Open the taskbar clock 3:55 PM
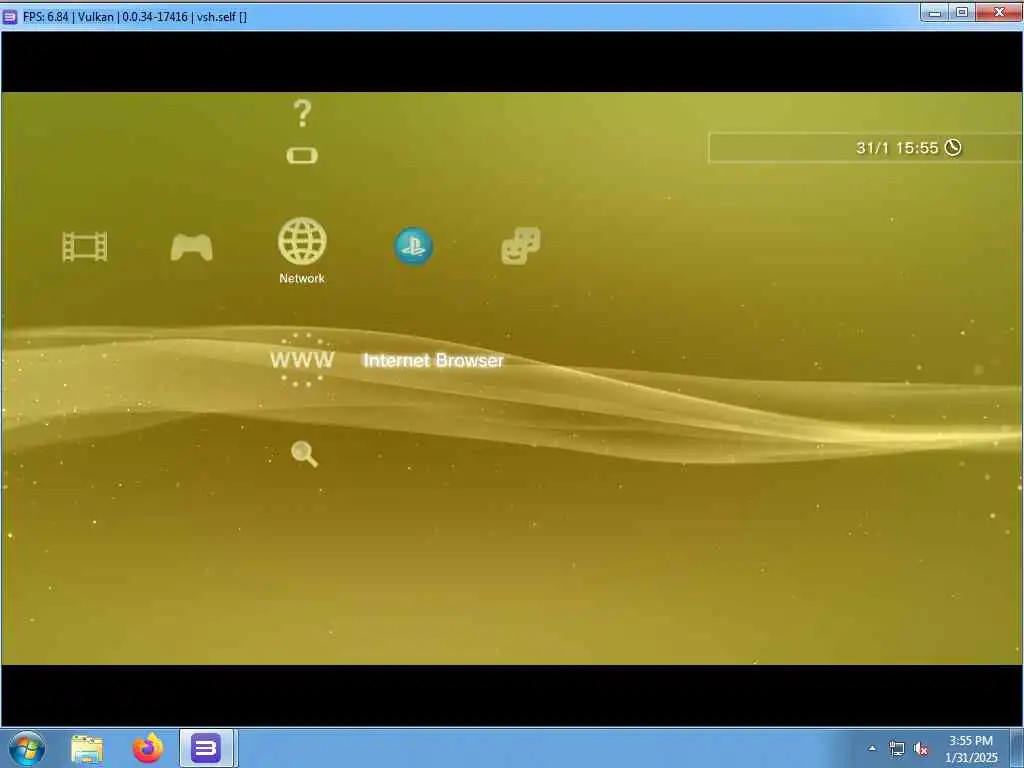This screenshot has width=1024, height=768. point(971,748)
